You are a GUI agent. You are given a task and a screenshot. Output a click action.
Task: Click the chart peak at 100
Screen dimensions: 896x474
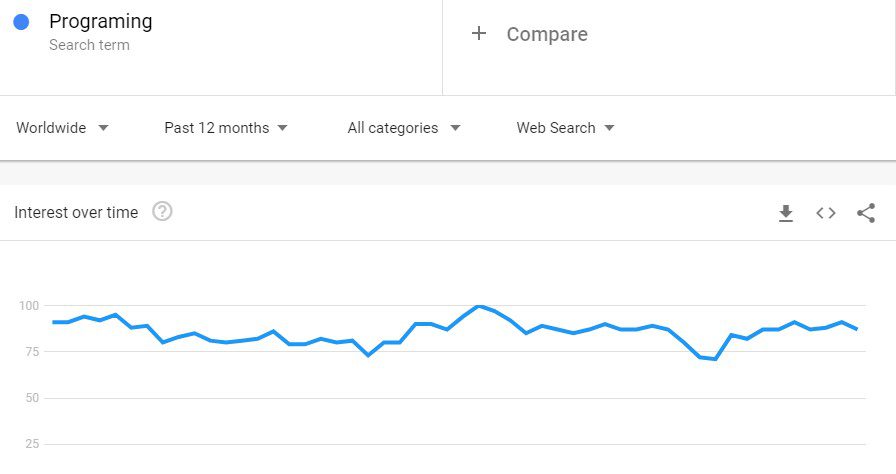coord(479,306)
